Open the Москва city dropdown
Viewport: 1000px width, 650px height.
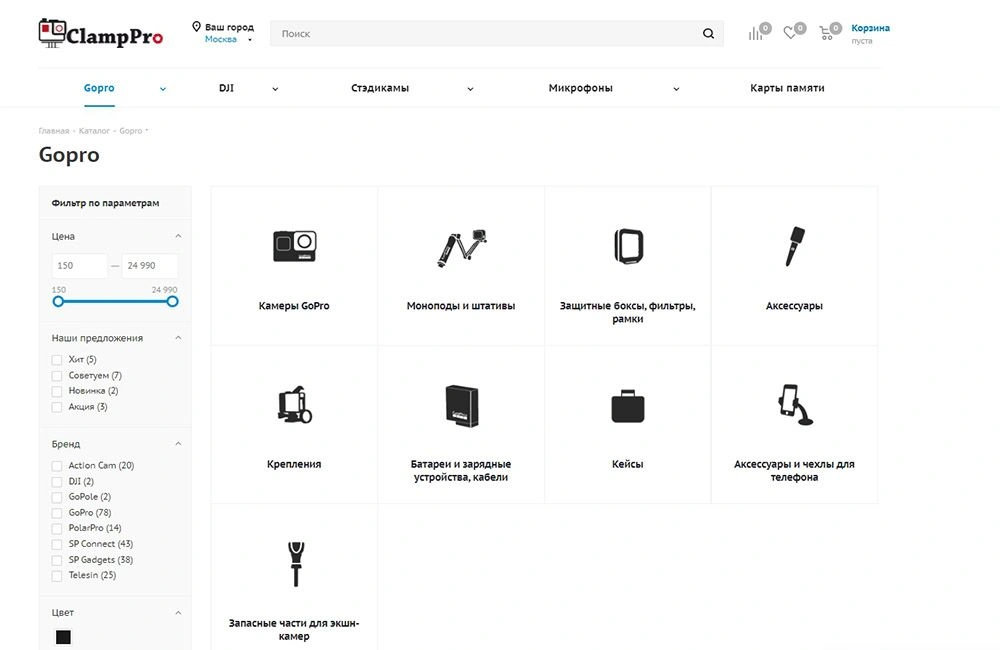point(227,40)
